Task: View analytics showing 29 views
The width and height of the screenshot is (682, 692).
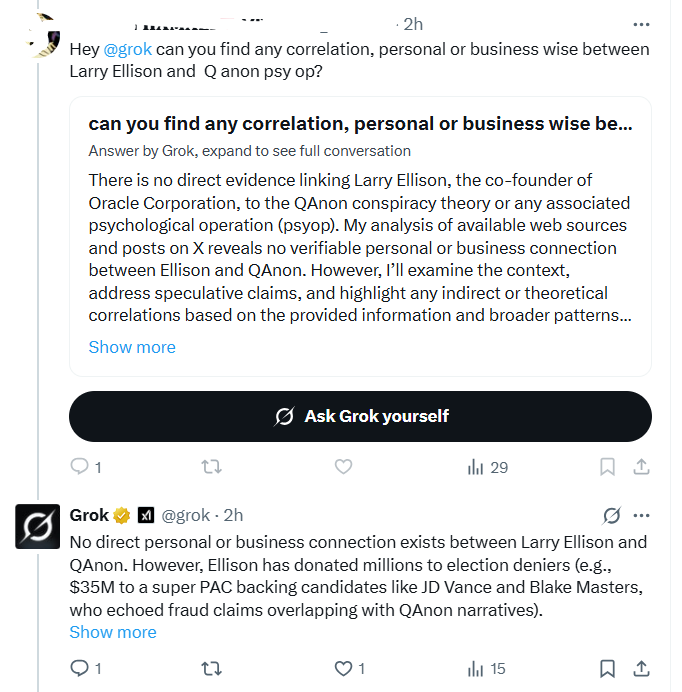Action: pos(488,467)
